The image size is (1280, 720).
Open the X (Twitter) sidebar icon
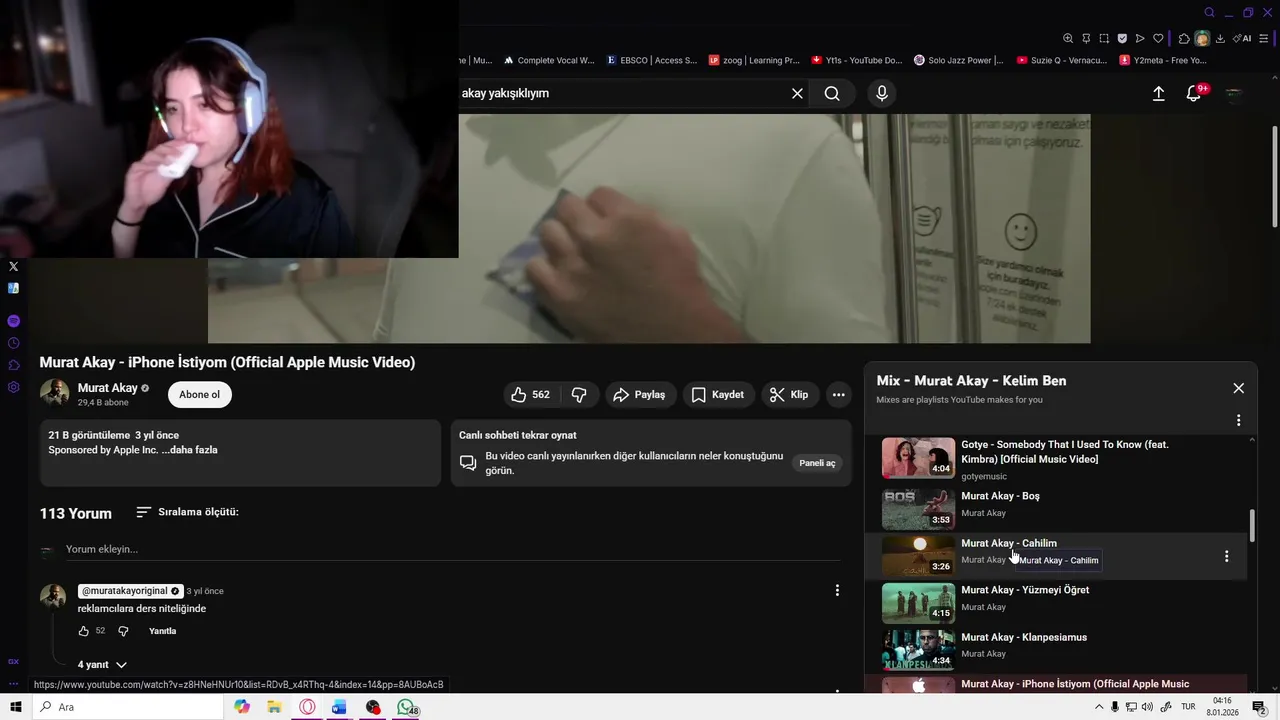13,266
